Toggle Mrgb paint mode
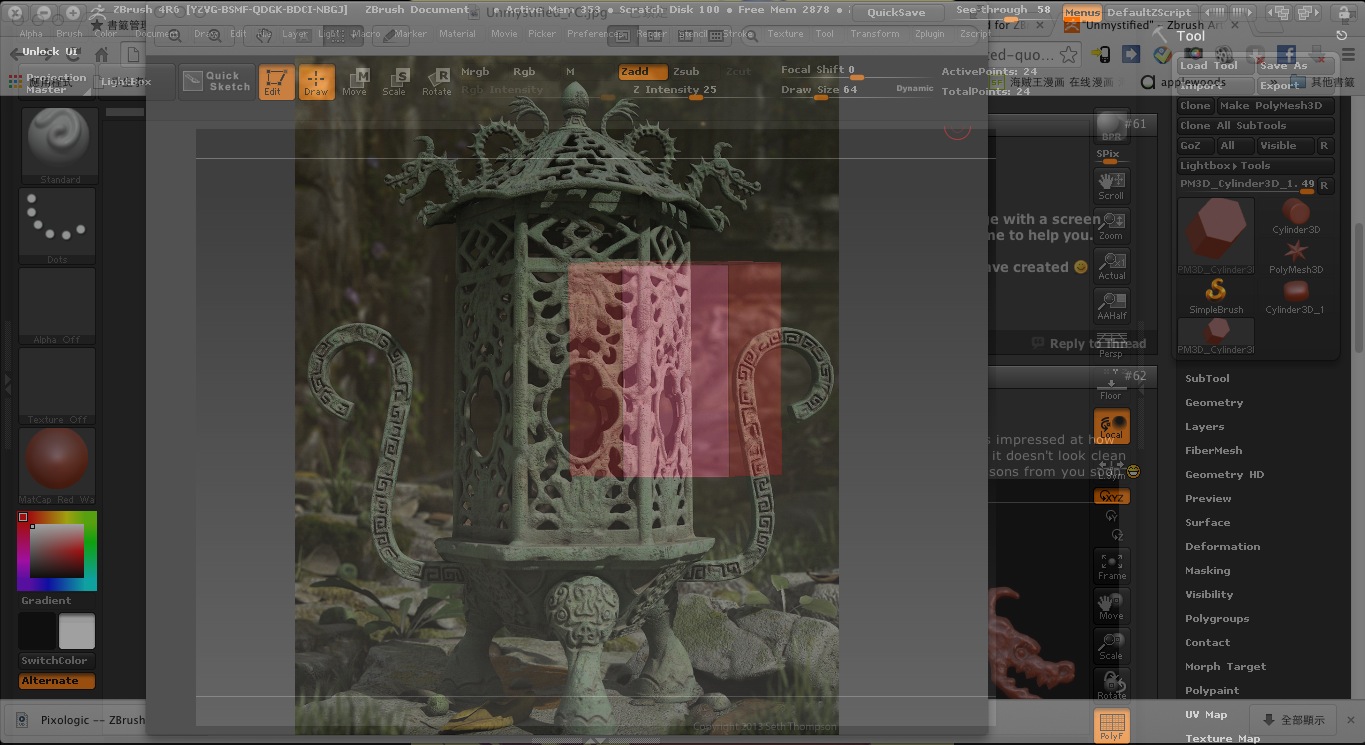Viewport: 1365px width, 745px height. point(475,72)
